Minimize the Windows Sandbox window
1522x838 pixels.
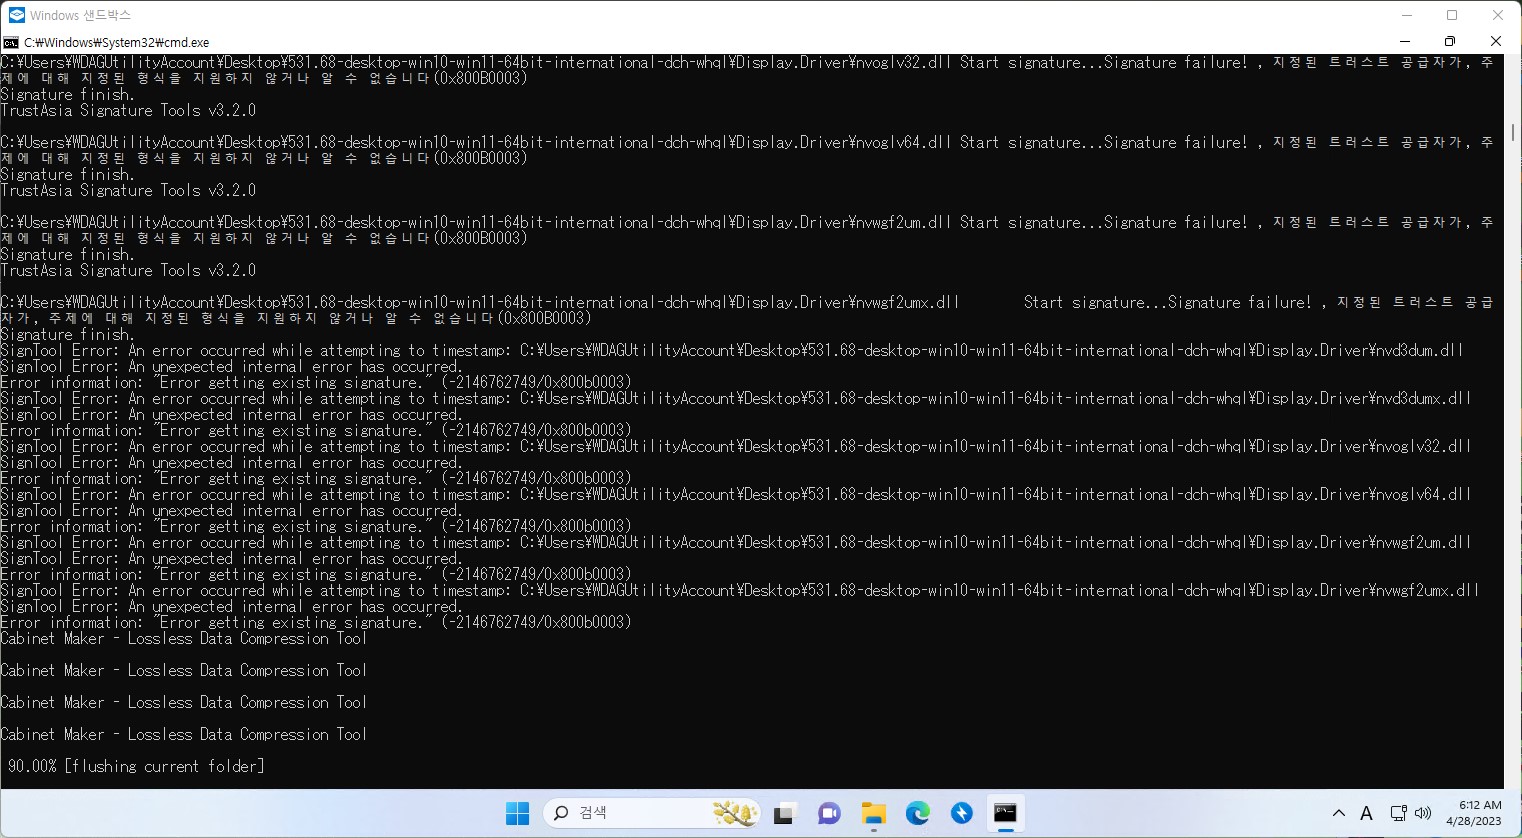point(1405,15)
